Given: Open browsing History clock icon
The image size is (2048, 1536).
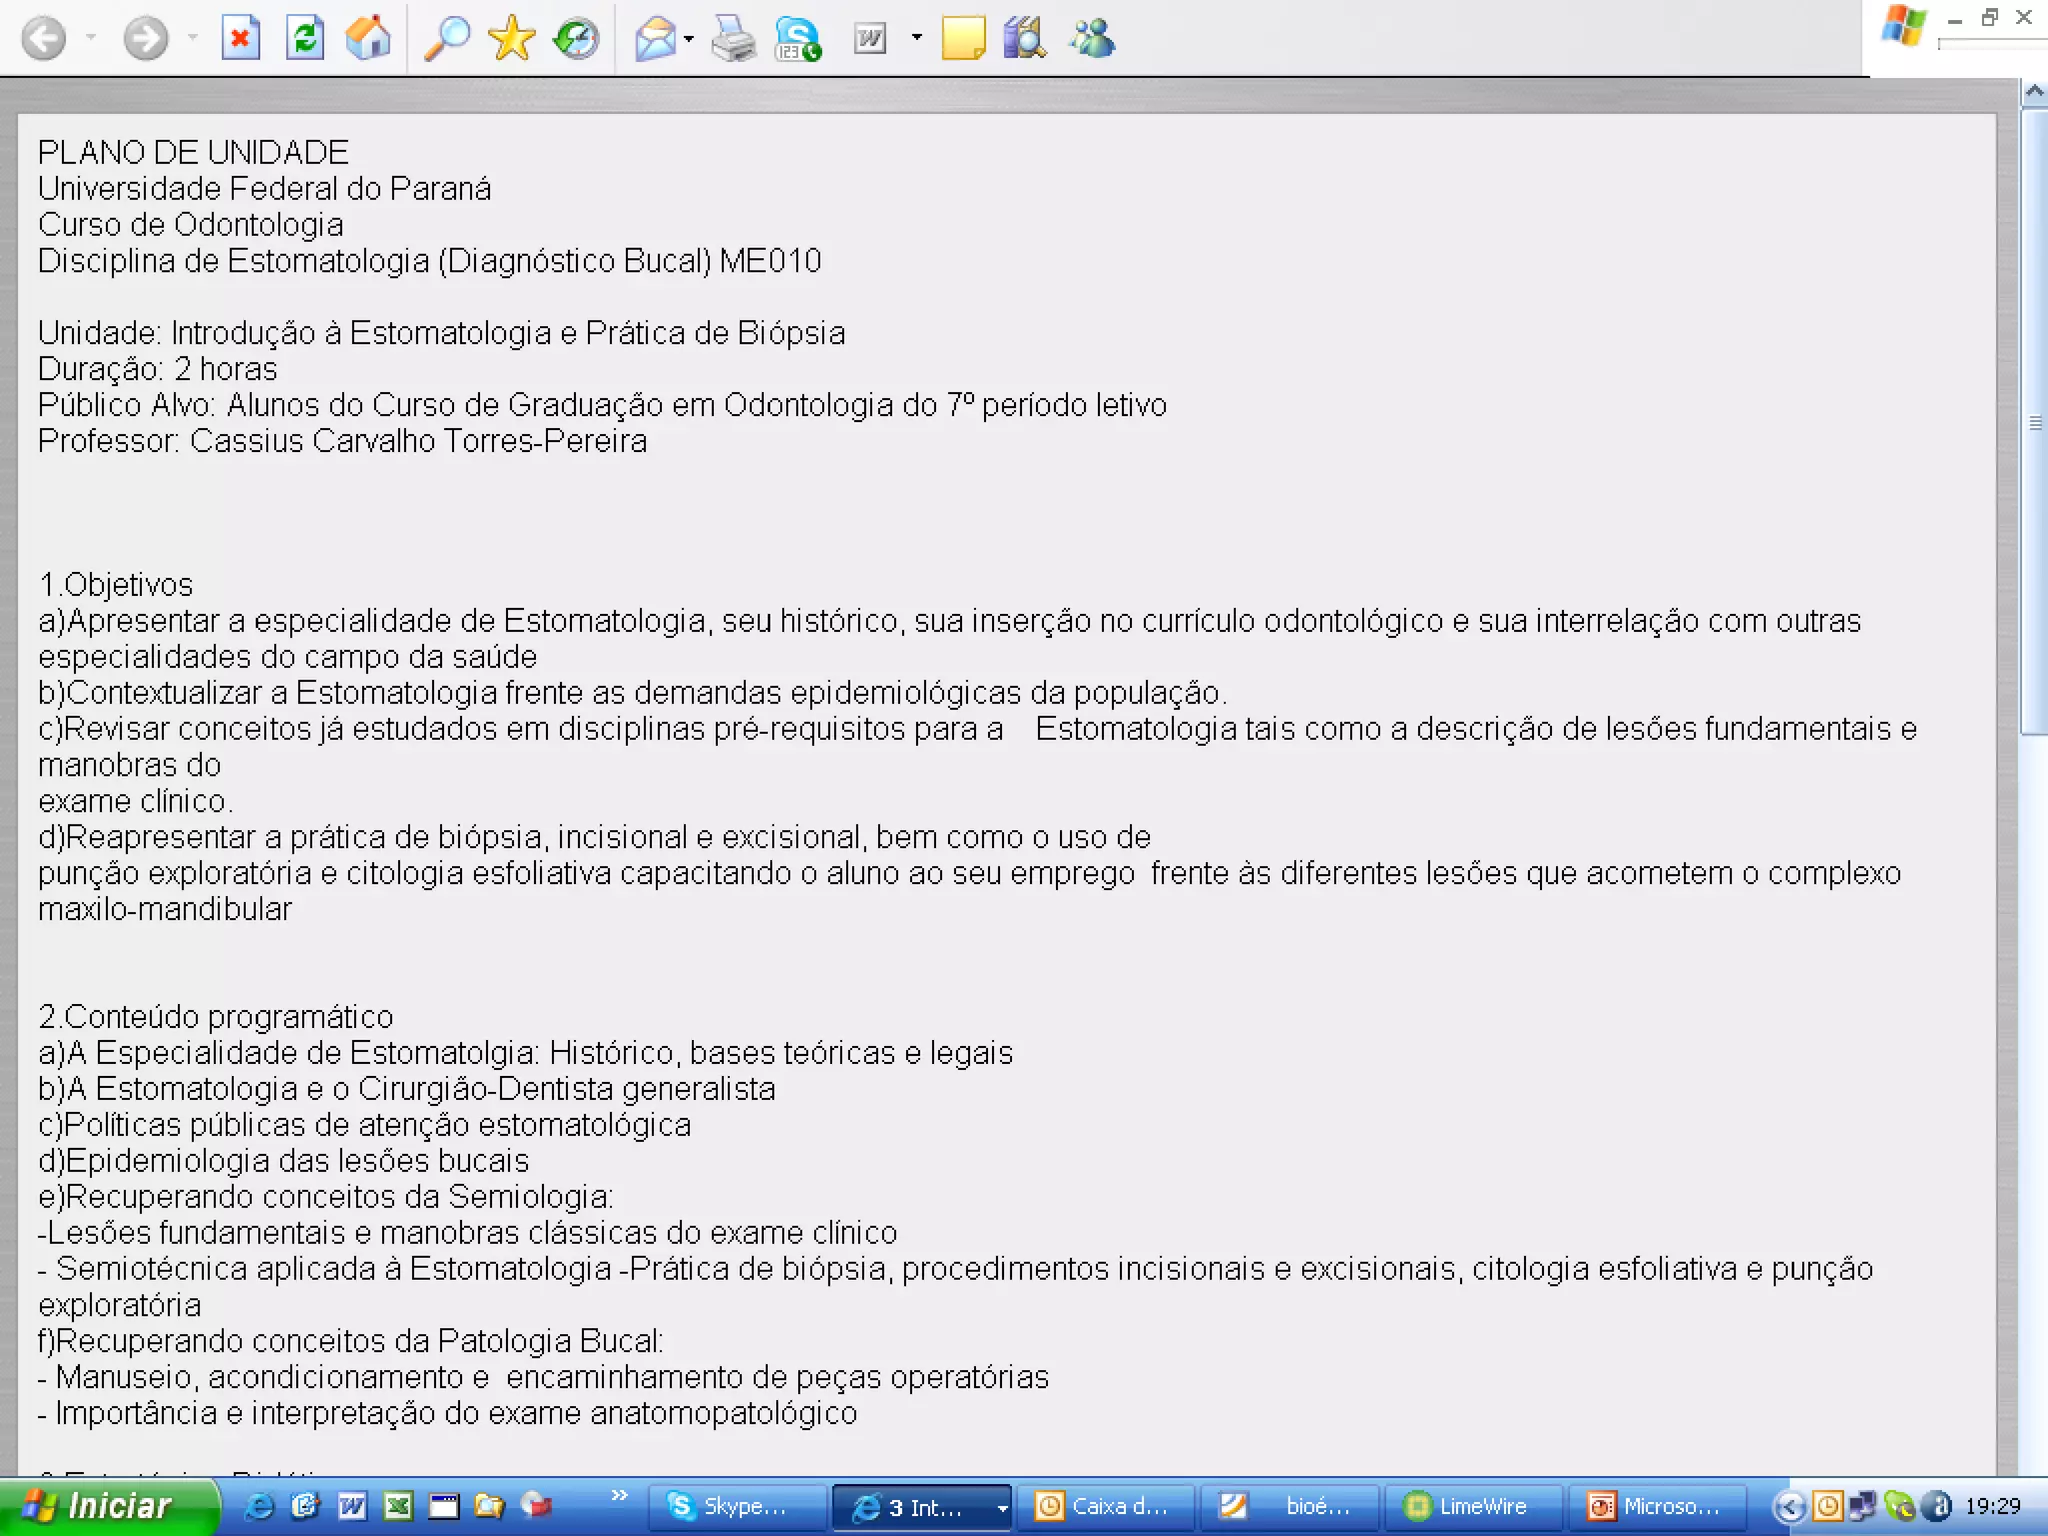Looking at the screenshot, I should pyautogui.click(x=576, y=39).
